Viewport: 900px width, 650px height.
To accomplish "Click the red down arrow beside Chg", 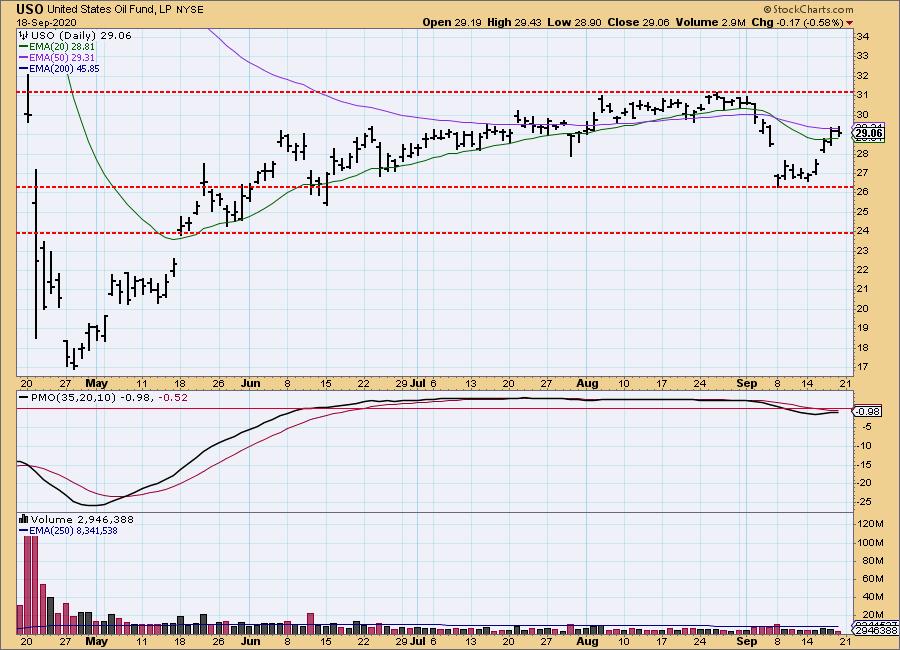I will [x=849, y=23].
